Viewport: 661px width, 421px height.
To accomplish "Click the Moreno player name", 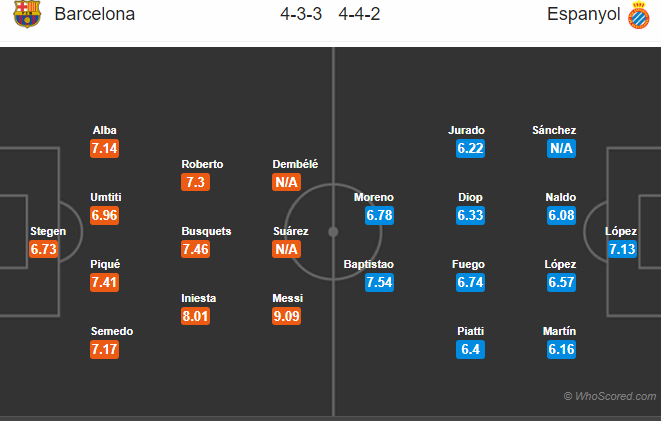I will click(374, 197).
